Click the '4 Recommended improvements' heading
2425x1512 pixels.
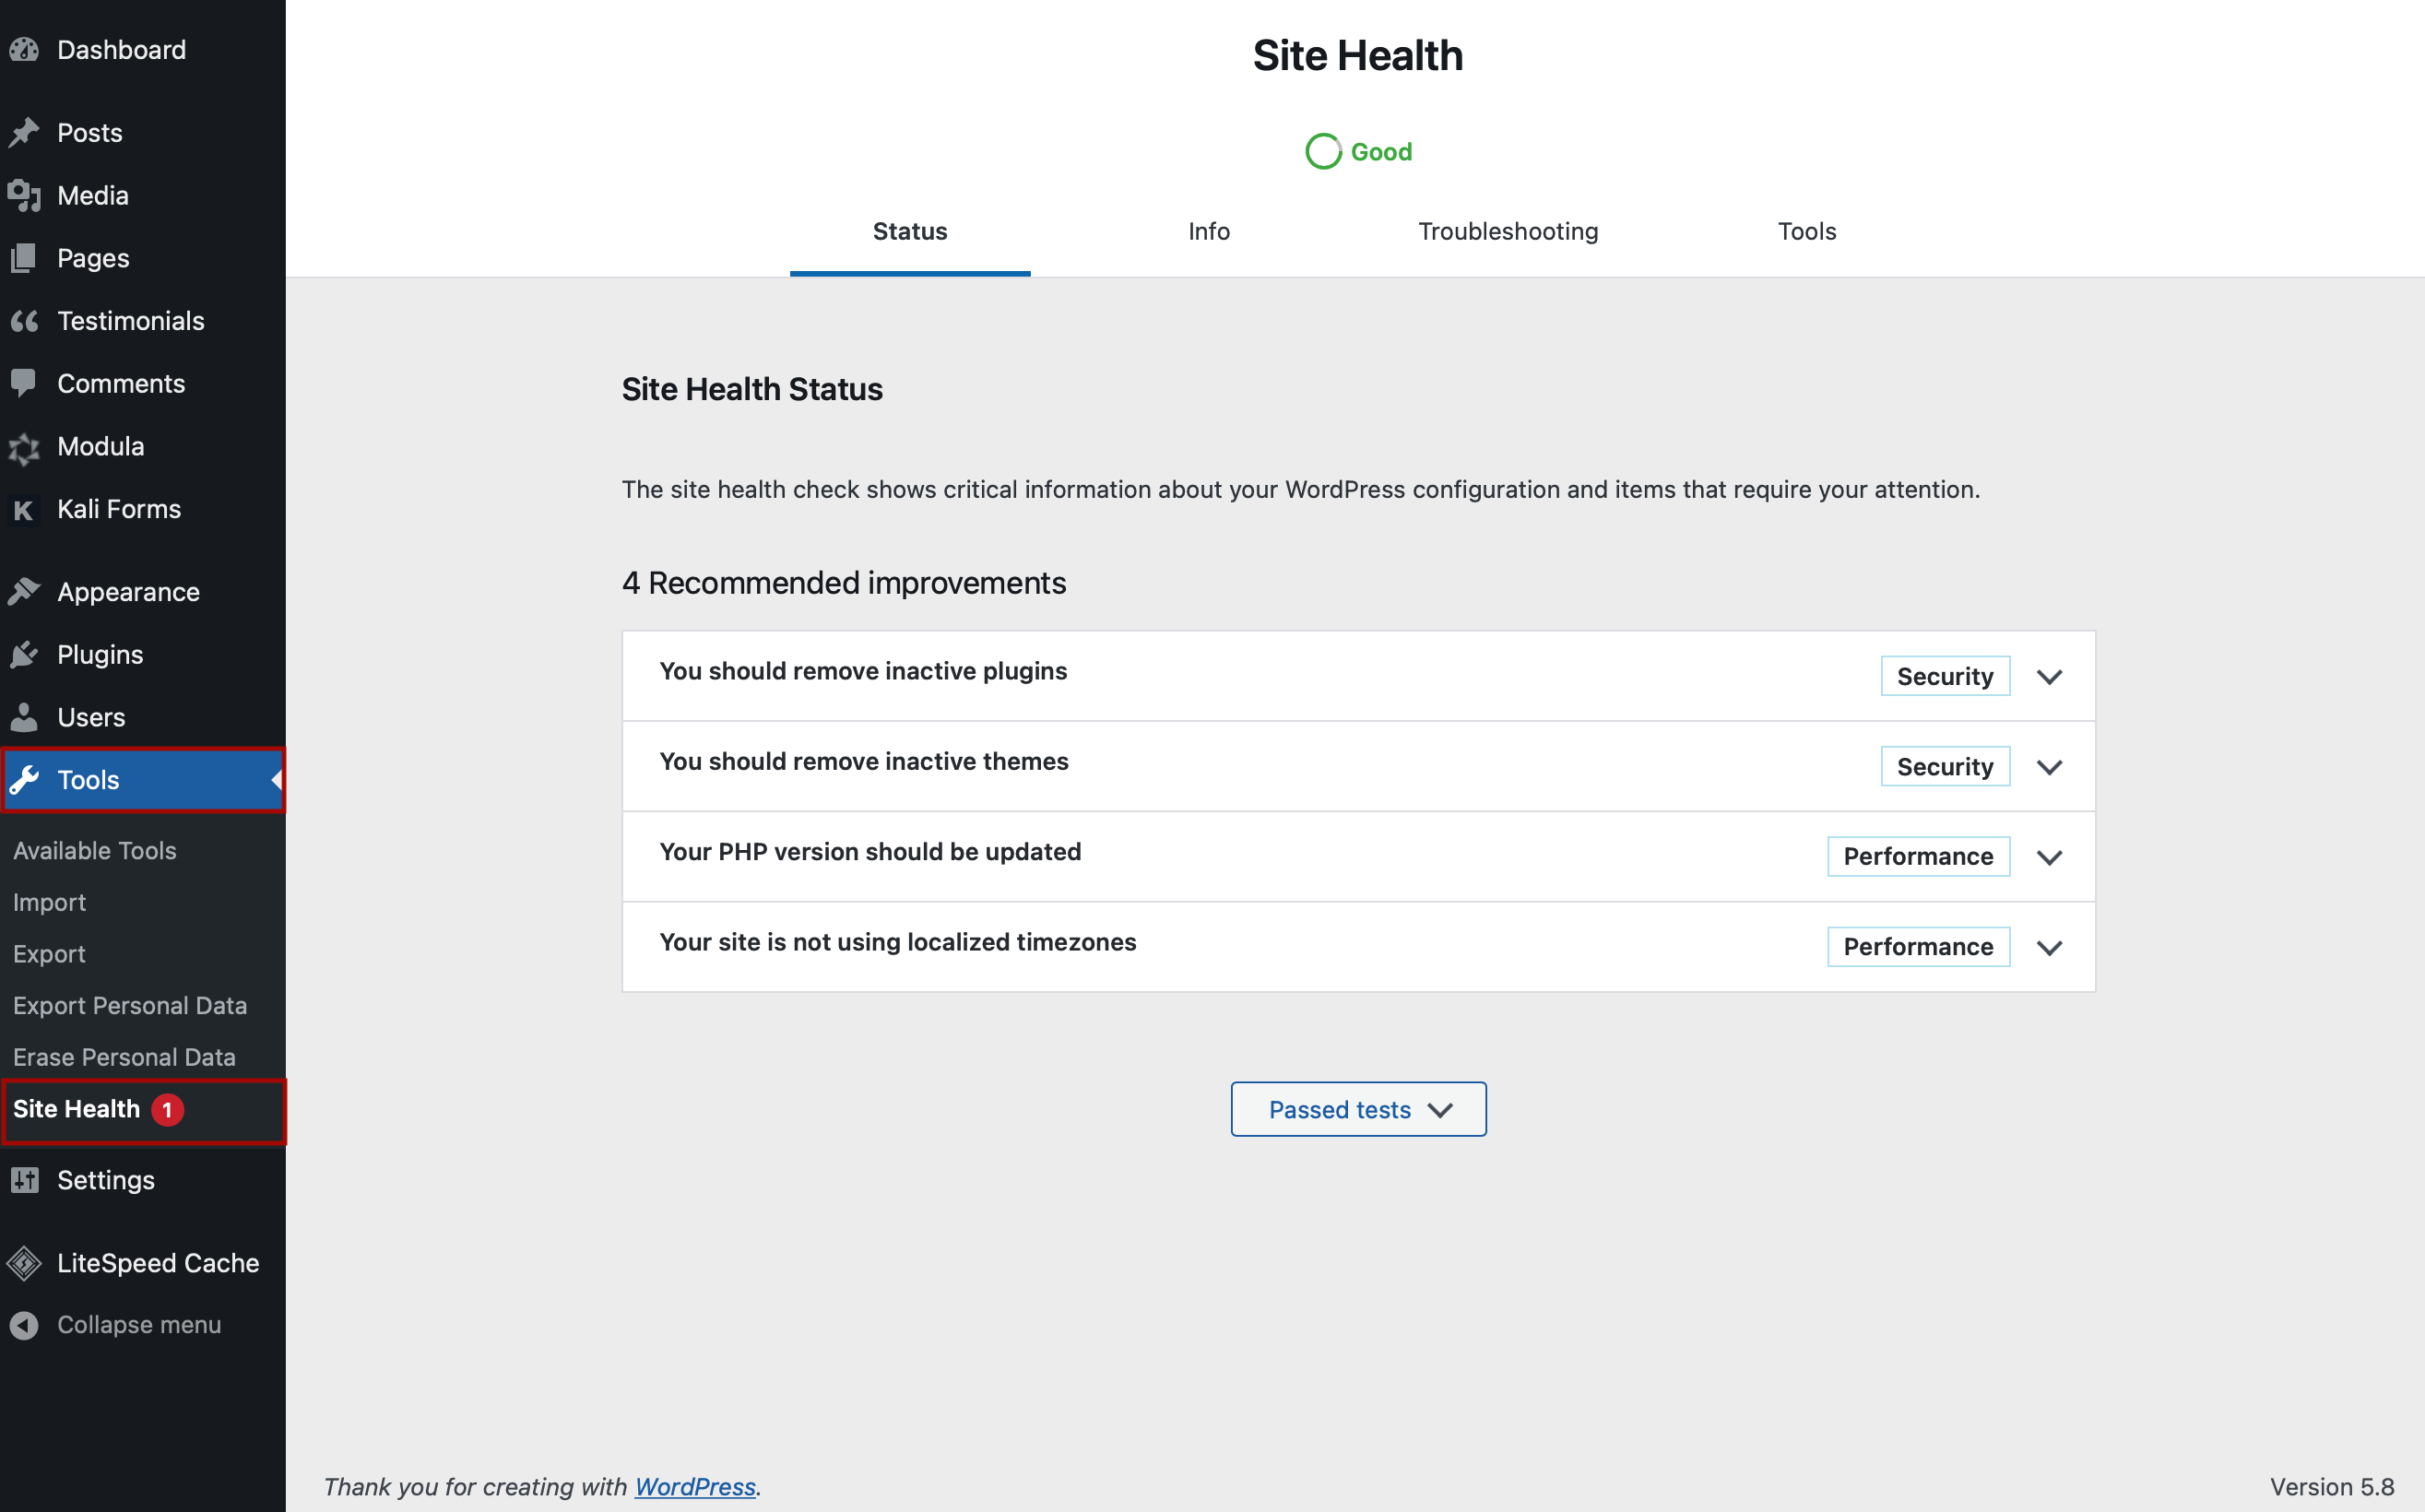(844, 583)
